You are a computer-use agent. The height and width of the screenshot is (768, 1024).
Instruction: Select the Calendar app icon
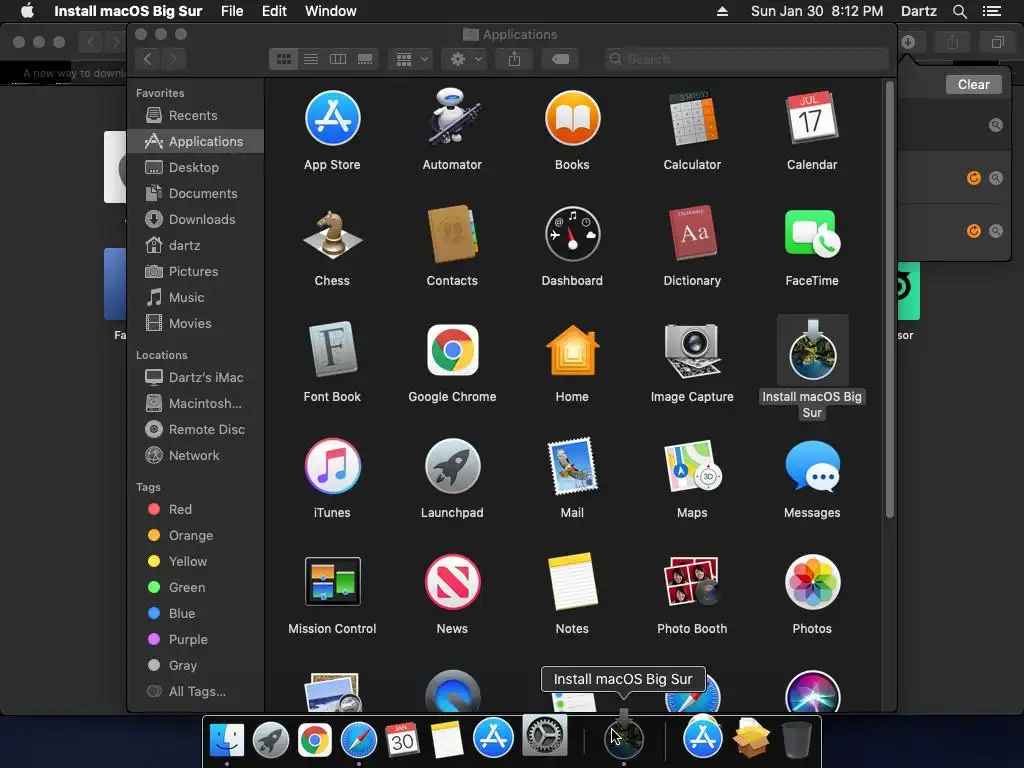(812, 118)
